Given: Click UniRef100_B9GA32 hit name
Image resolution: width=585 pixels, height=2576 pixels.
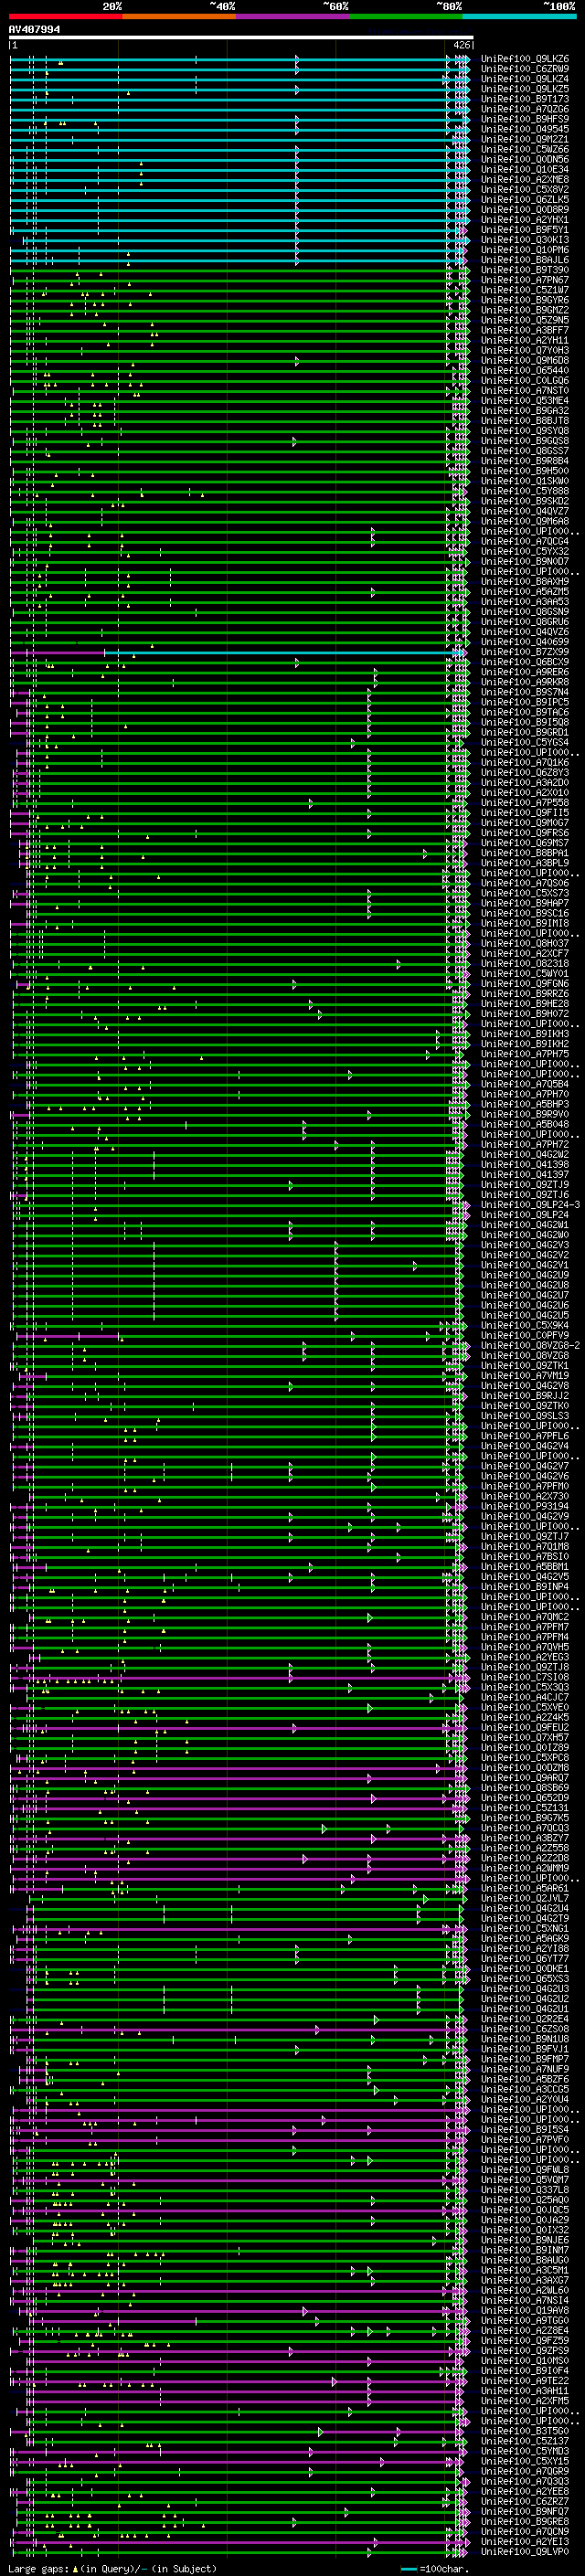Looking at the screenshot, I should tap(525, 411).
